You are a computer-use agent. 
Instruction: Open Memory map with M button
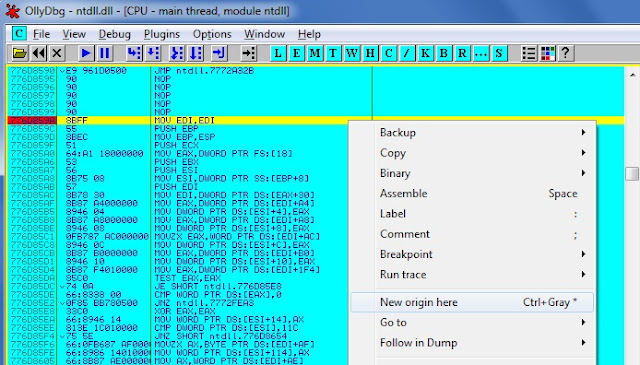pos(315,53)
